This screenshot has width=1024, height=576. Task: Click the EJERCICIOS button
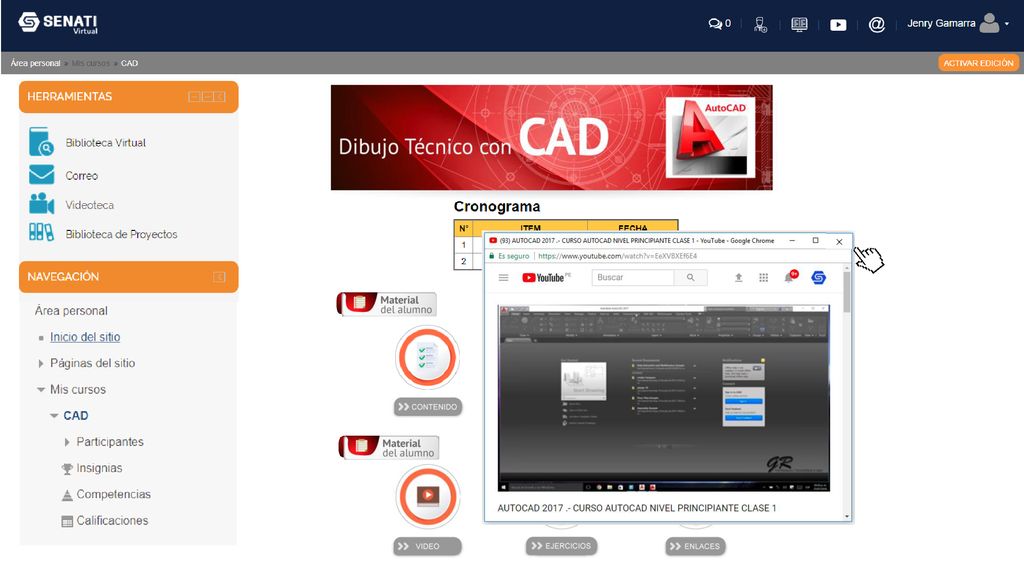coord(562,546)
